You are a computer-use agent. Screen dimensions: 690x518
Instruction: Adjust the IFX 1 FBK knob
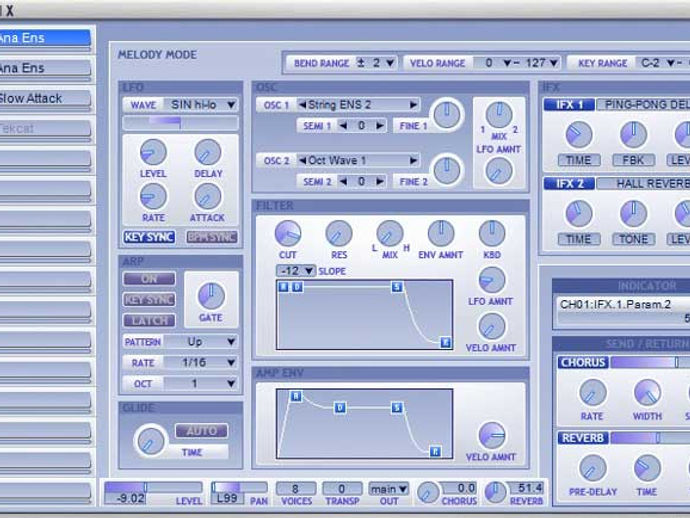(633, 135)
